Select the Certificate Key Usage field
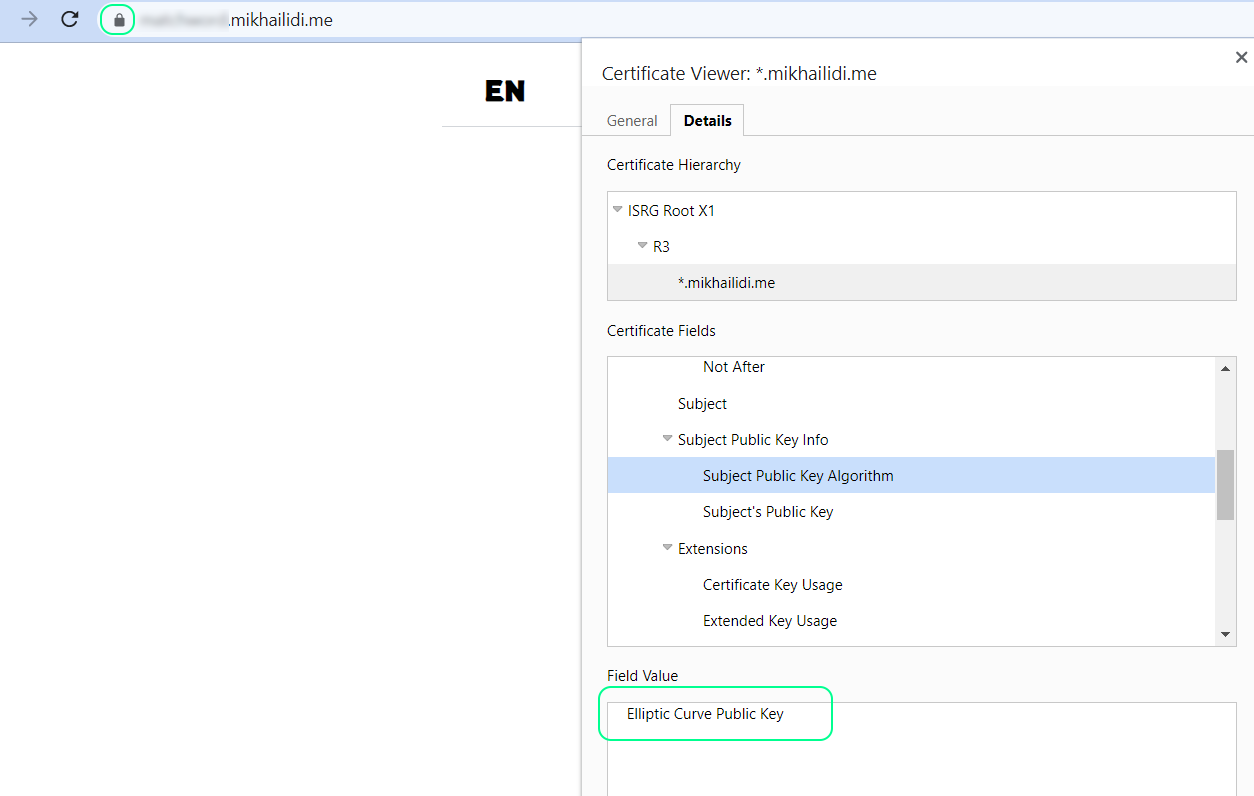Image resolution: width=1254 pixels, height=796 pixels. pyautogui.click(x=772, y=585)
